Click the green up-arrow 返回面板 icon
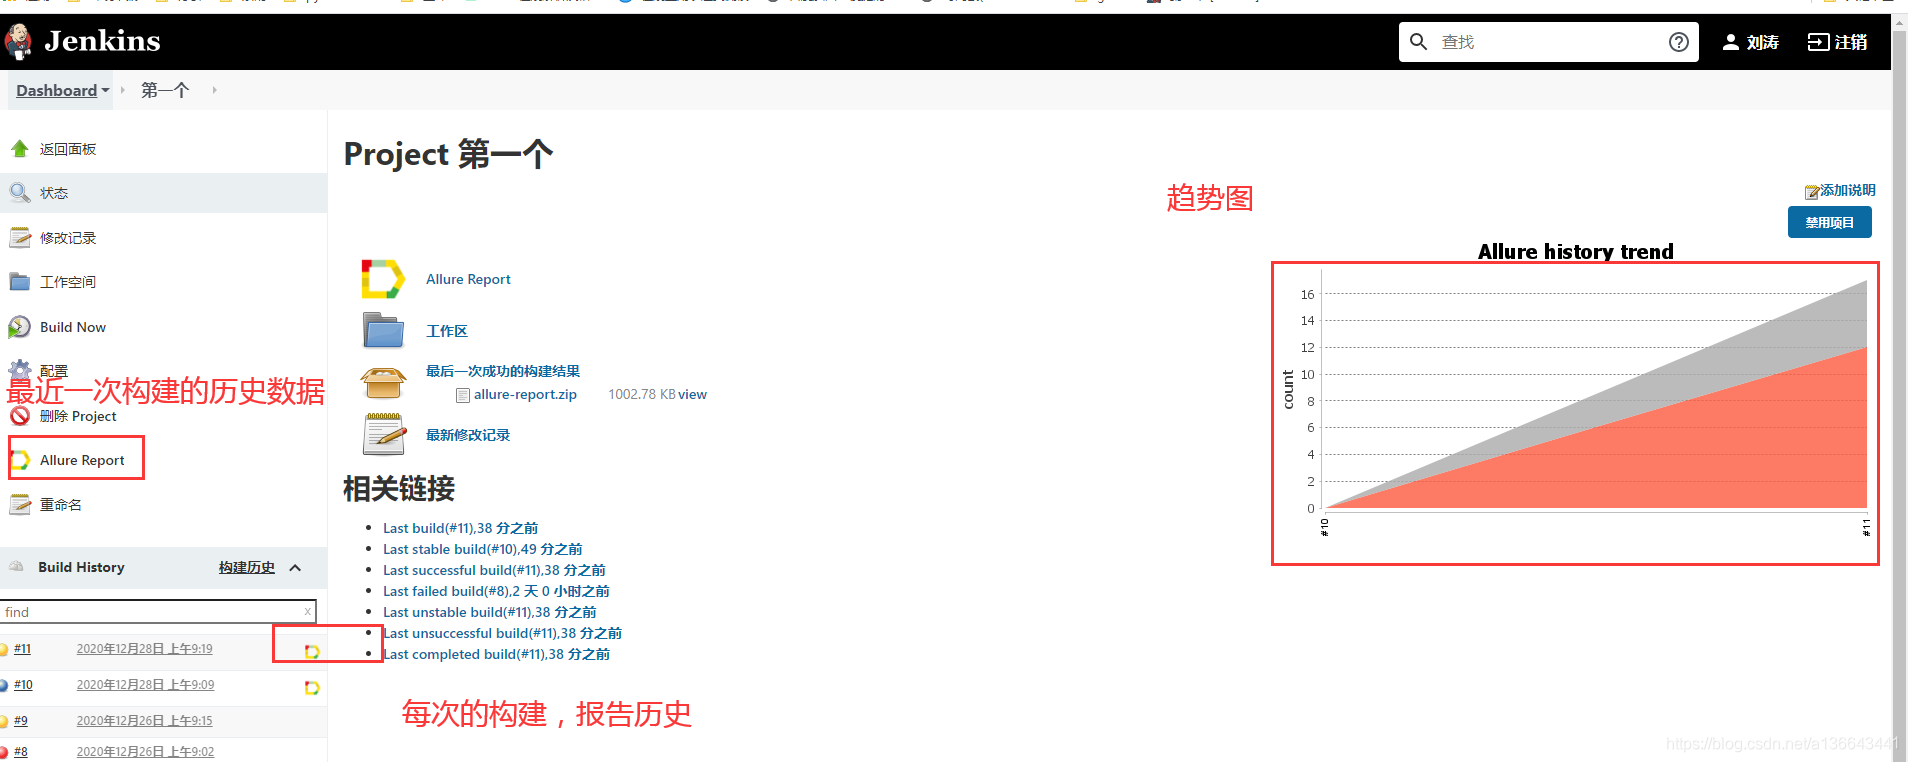The width and height of the screenshot is (1908, 762). pyautogui.click(x=19, y=149)
